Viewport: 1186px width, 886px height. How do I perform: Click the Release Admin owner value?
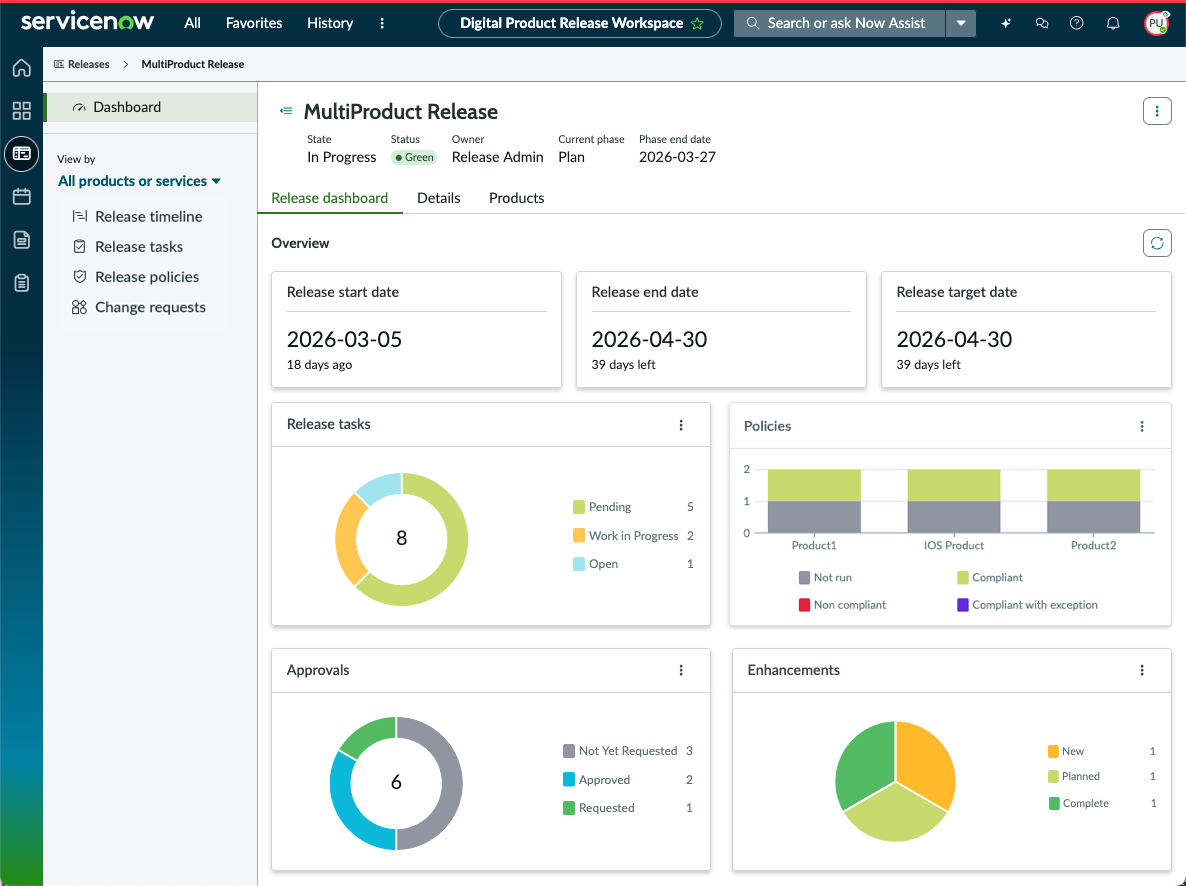(x=498, y=157)
